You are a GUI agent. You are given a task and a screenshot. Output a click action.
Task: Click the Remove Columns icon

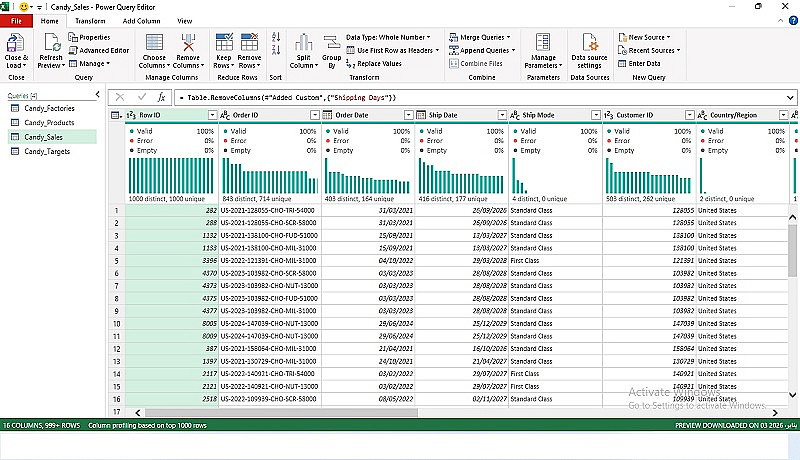tap(188, 42)
